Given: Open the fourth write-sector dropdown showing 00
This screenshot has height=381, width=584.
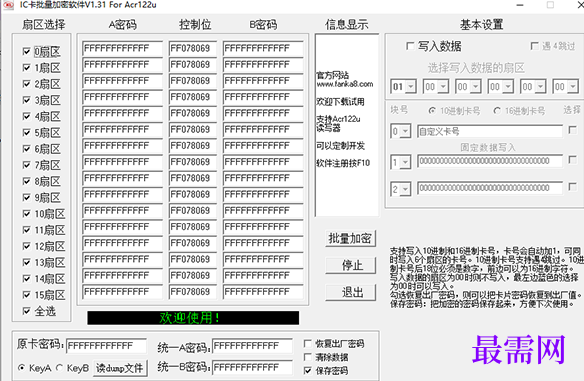Looking at the screenshot, I should [501, 86].
